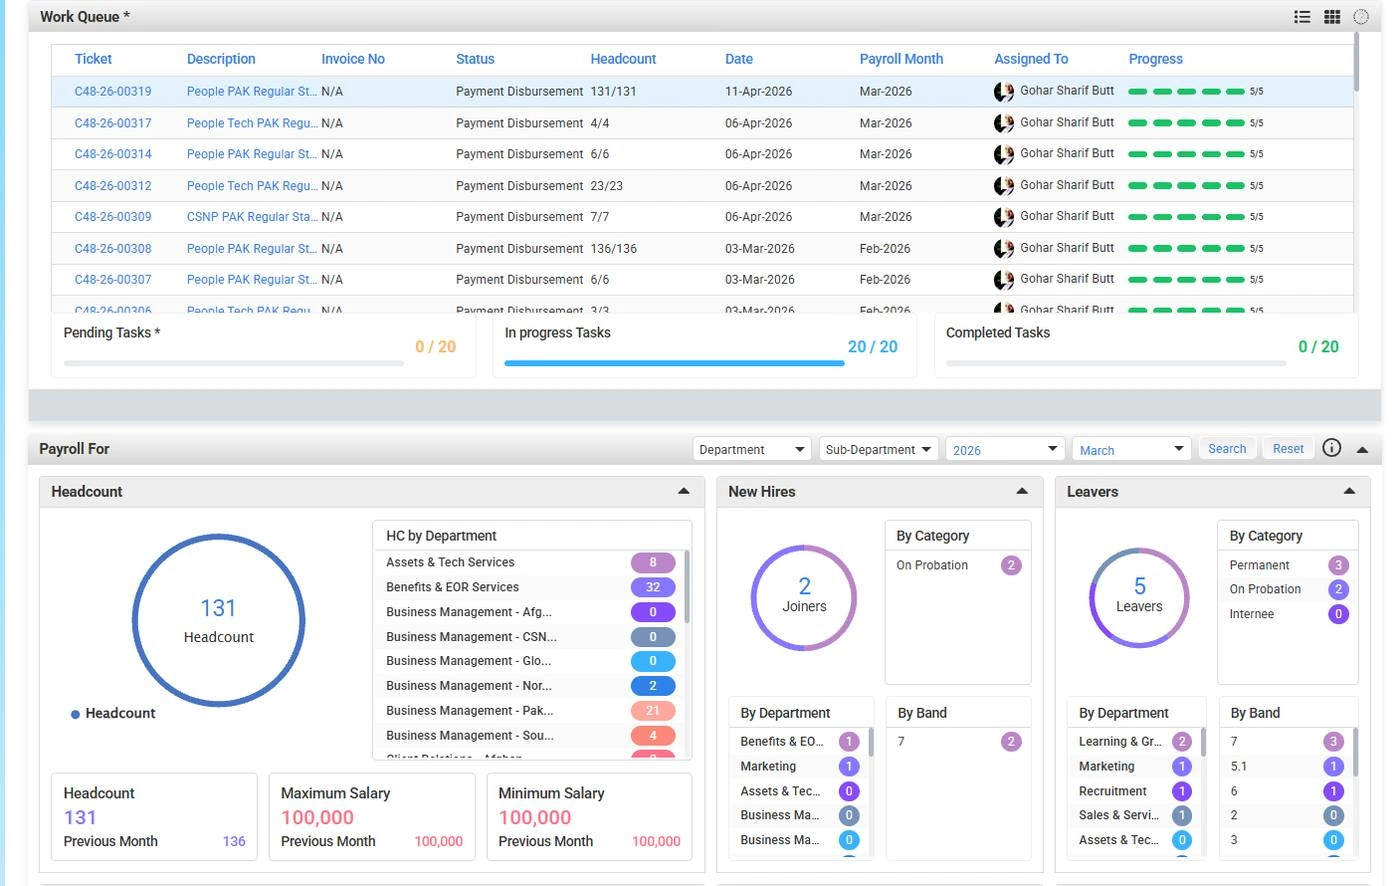Open the info icon beside Reset
Image resolution: width=1400 pixels, height=886 pixels.
pyautogui.click(x=1332, y=448)
